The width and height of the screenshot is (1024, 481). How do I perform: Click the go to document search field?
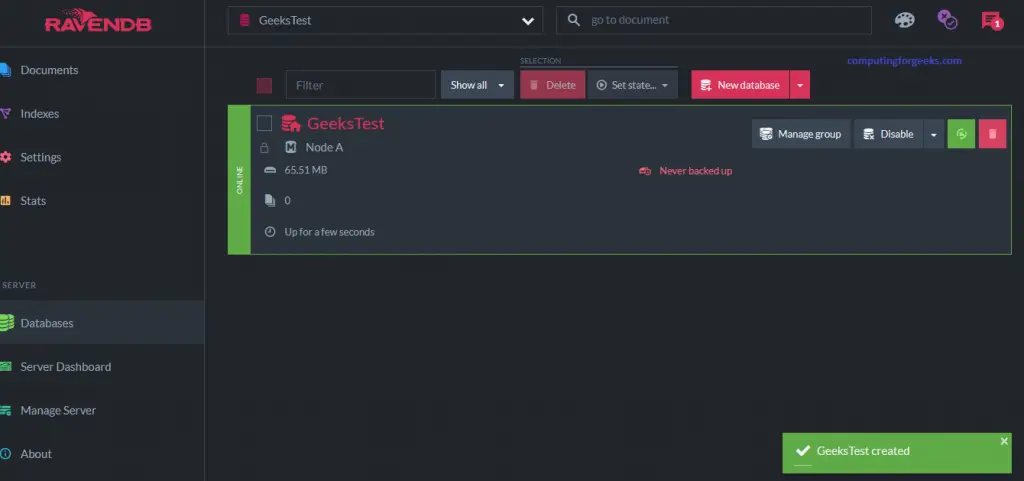714,20
